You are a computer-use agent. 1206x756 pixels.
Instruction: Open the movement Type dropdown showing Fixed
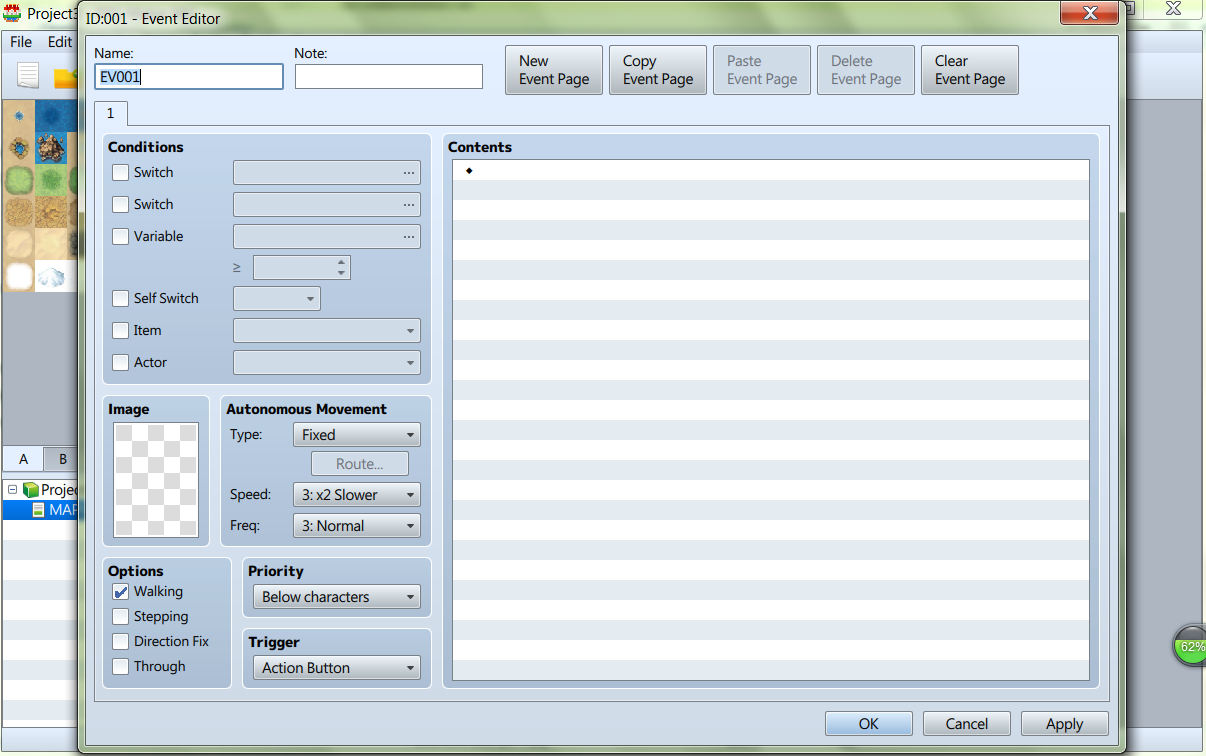pyautogui.click(x=357, y=435)
